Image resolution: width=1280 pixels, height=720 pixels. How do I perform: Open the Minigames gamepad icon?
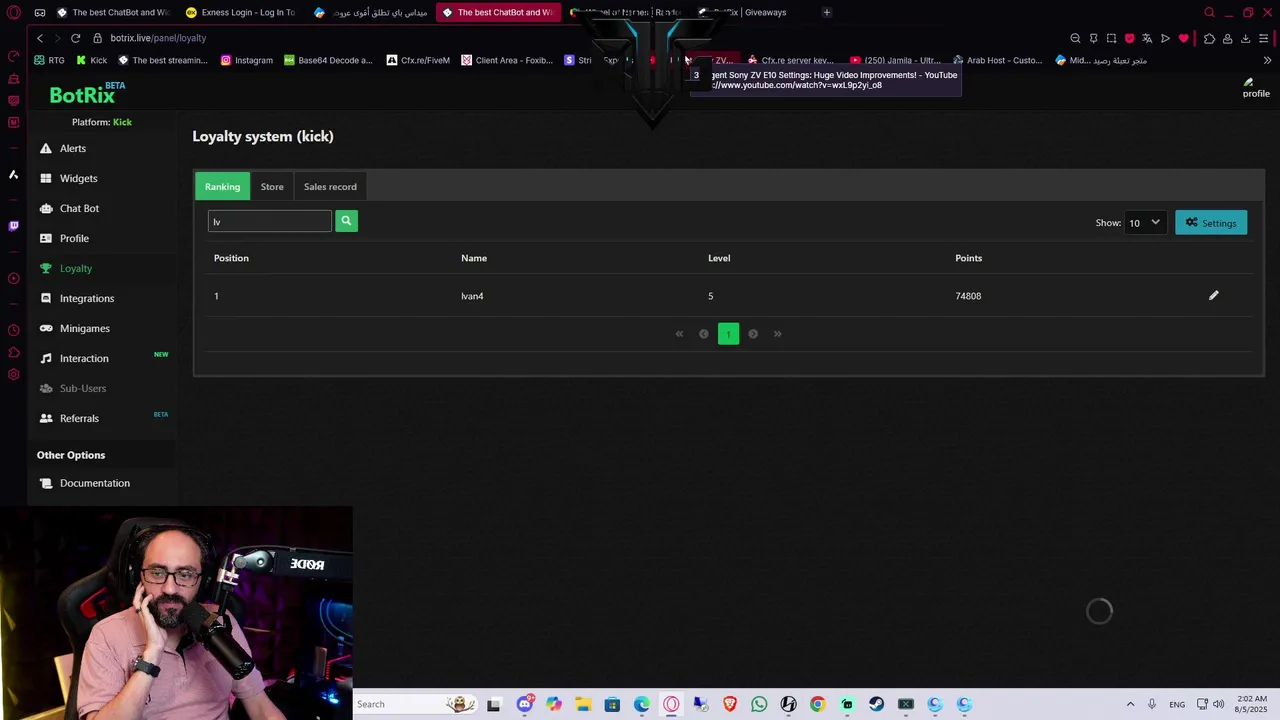45,328
